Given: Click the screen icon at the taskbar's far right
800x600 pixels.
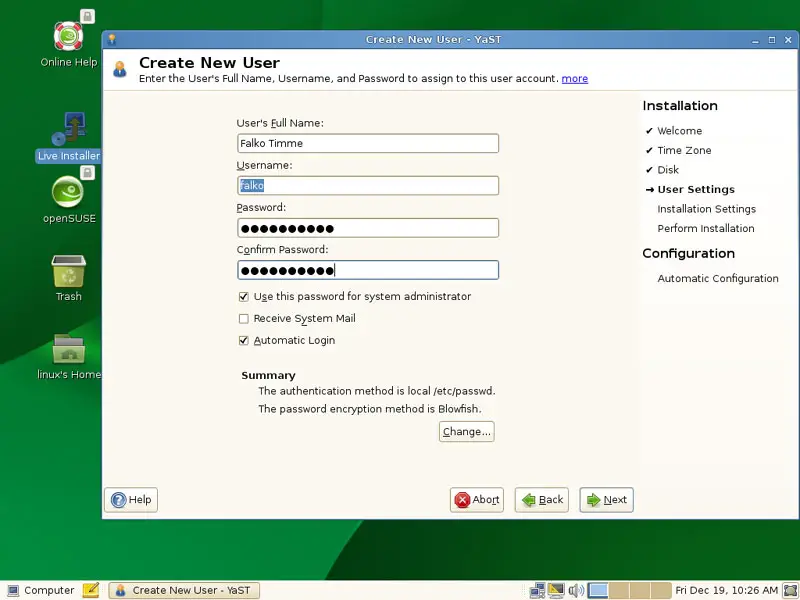Looking at the screenshot, I should (x=790, y=590).
